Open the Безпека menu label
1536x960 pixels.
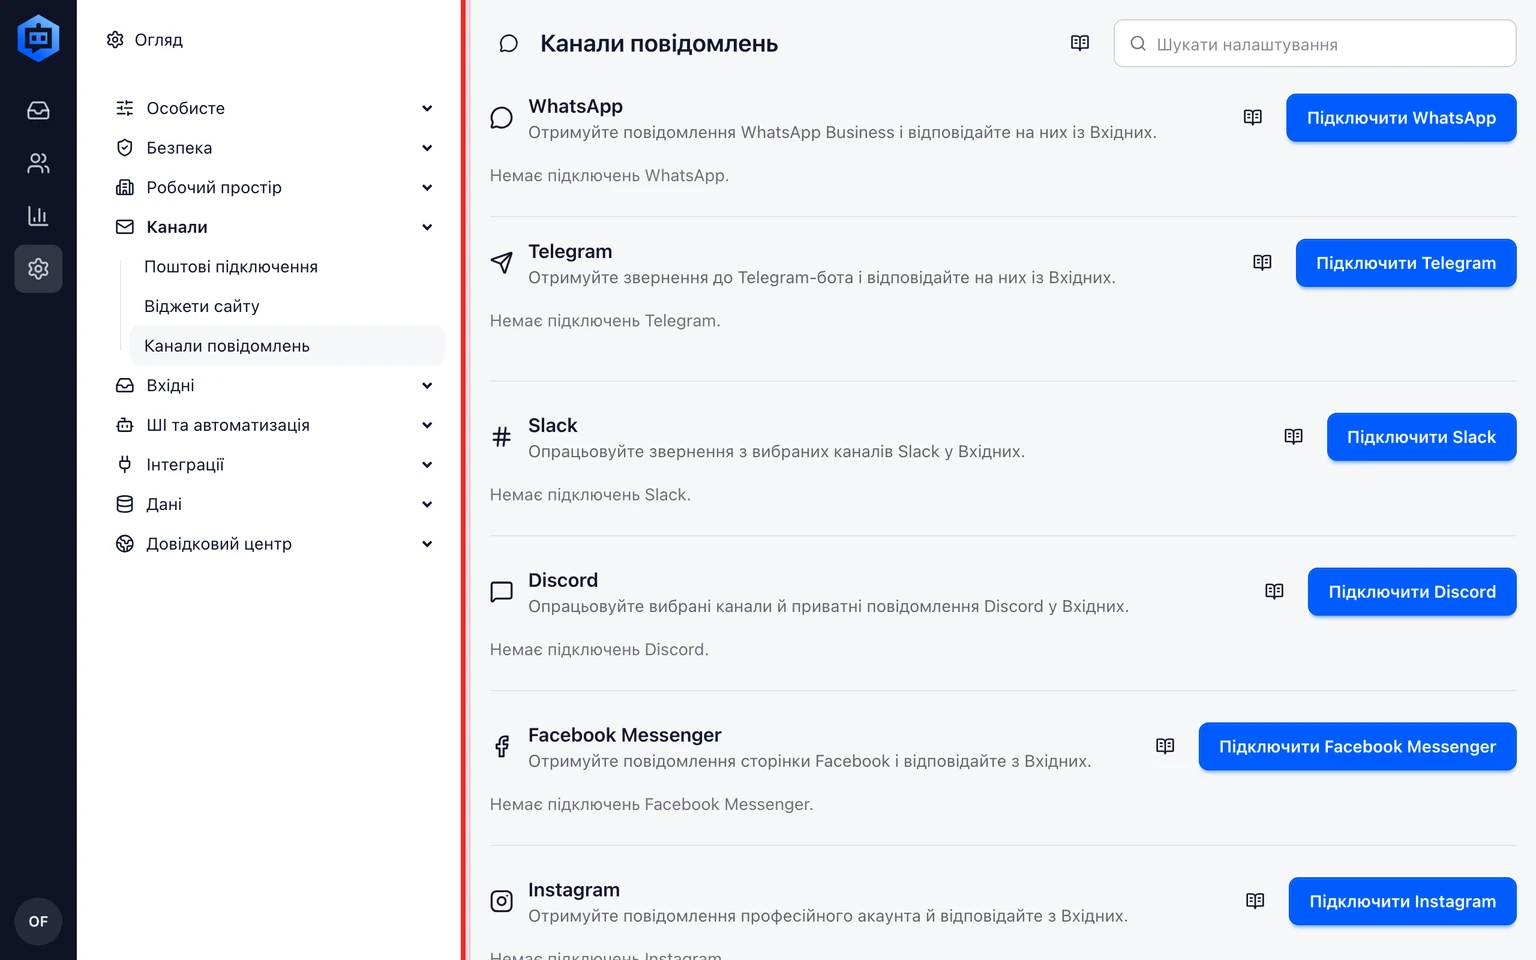pos(179,148)
